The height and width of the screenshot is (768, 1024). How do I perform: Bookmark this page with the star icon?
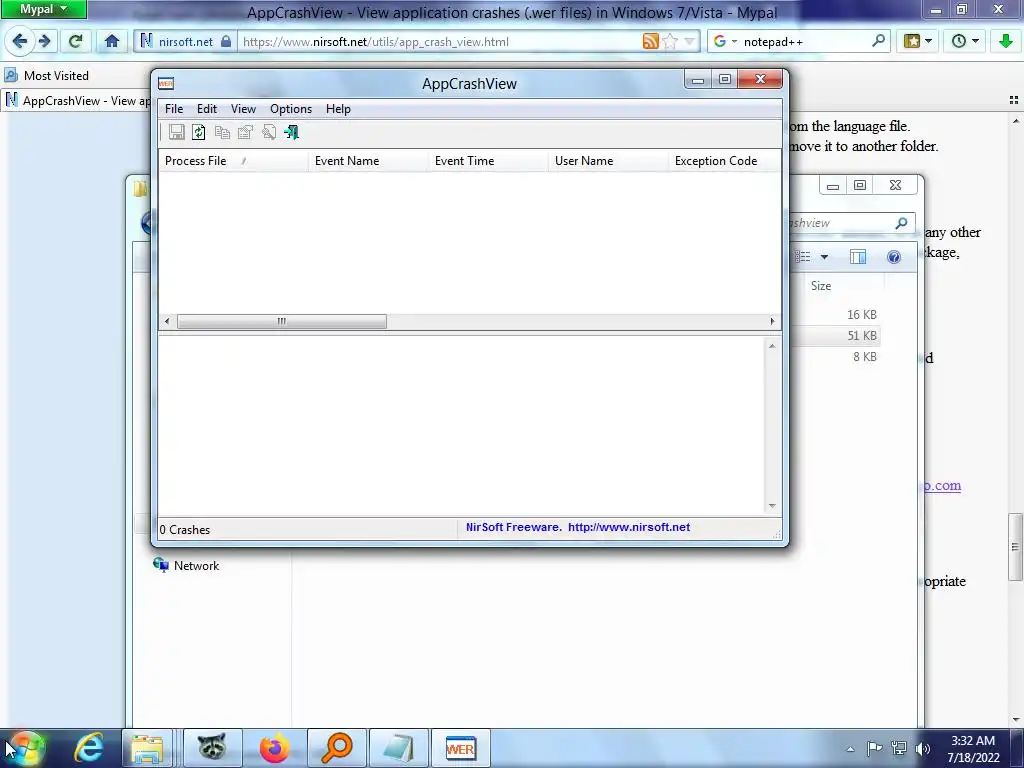coord(669,41)
